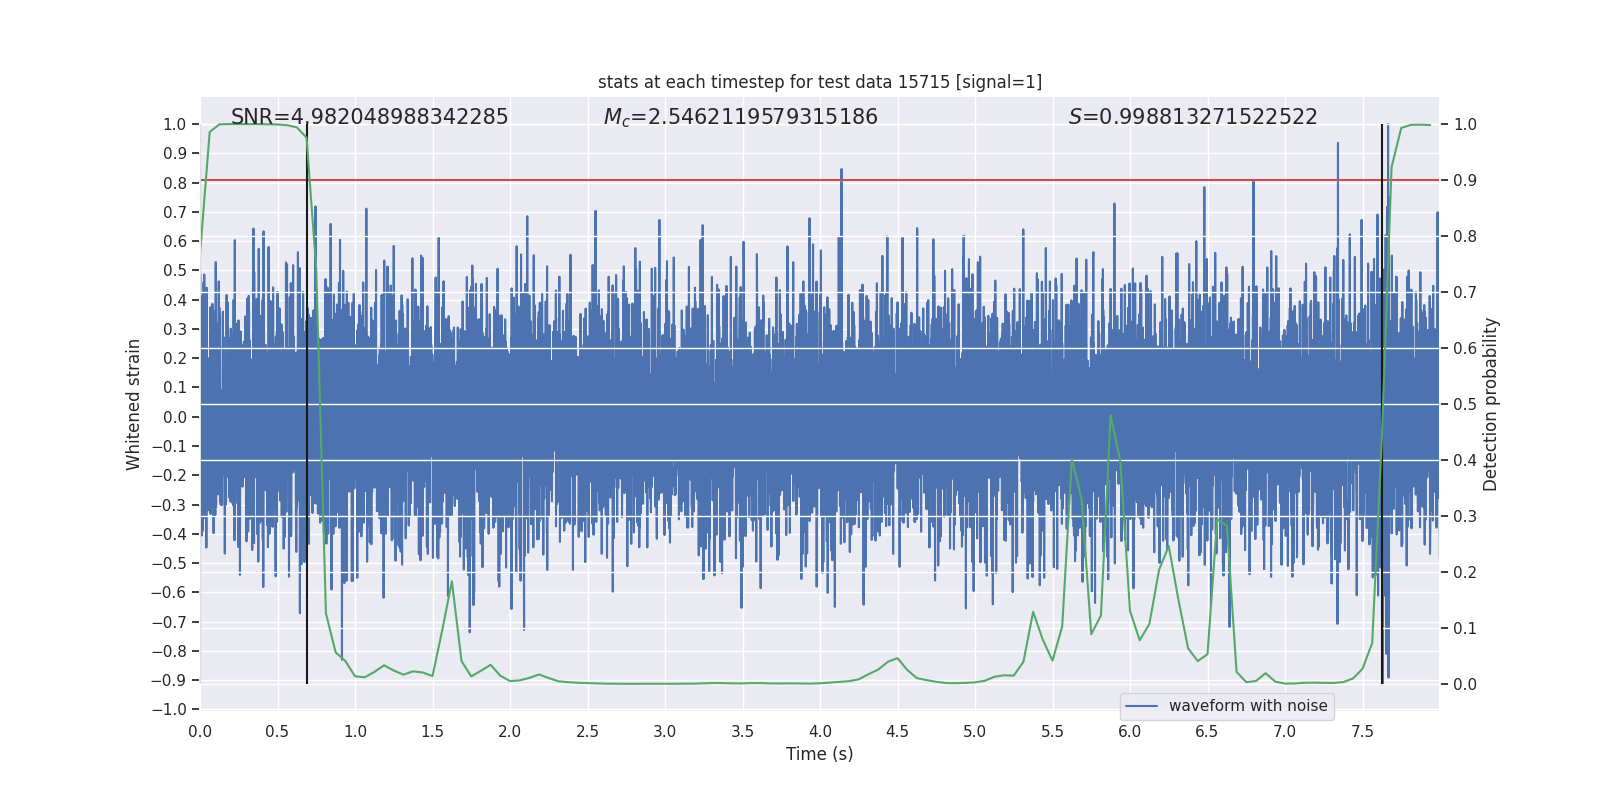1600x800 pixels.
Task: Click the right axis tick label 0.5
Action: 1465,405
